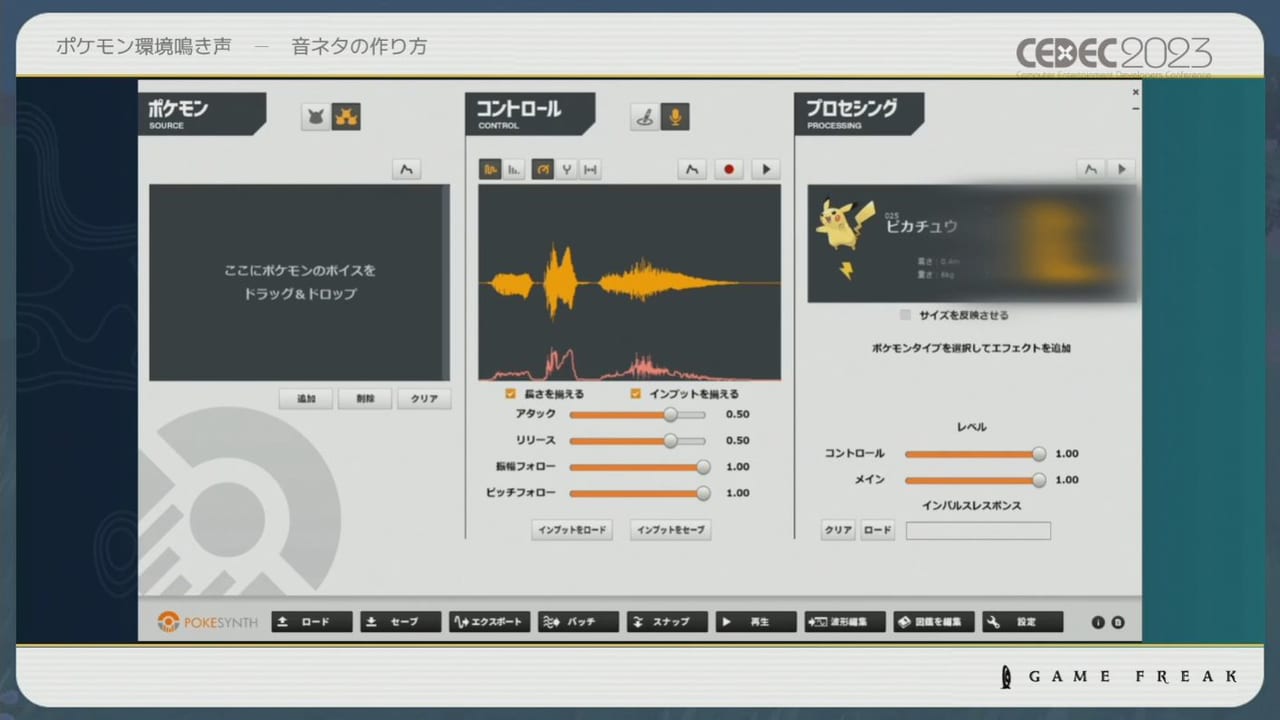
Task: Adjust the メイン level slider
Action: [x=975, y=480]
